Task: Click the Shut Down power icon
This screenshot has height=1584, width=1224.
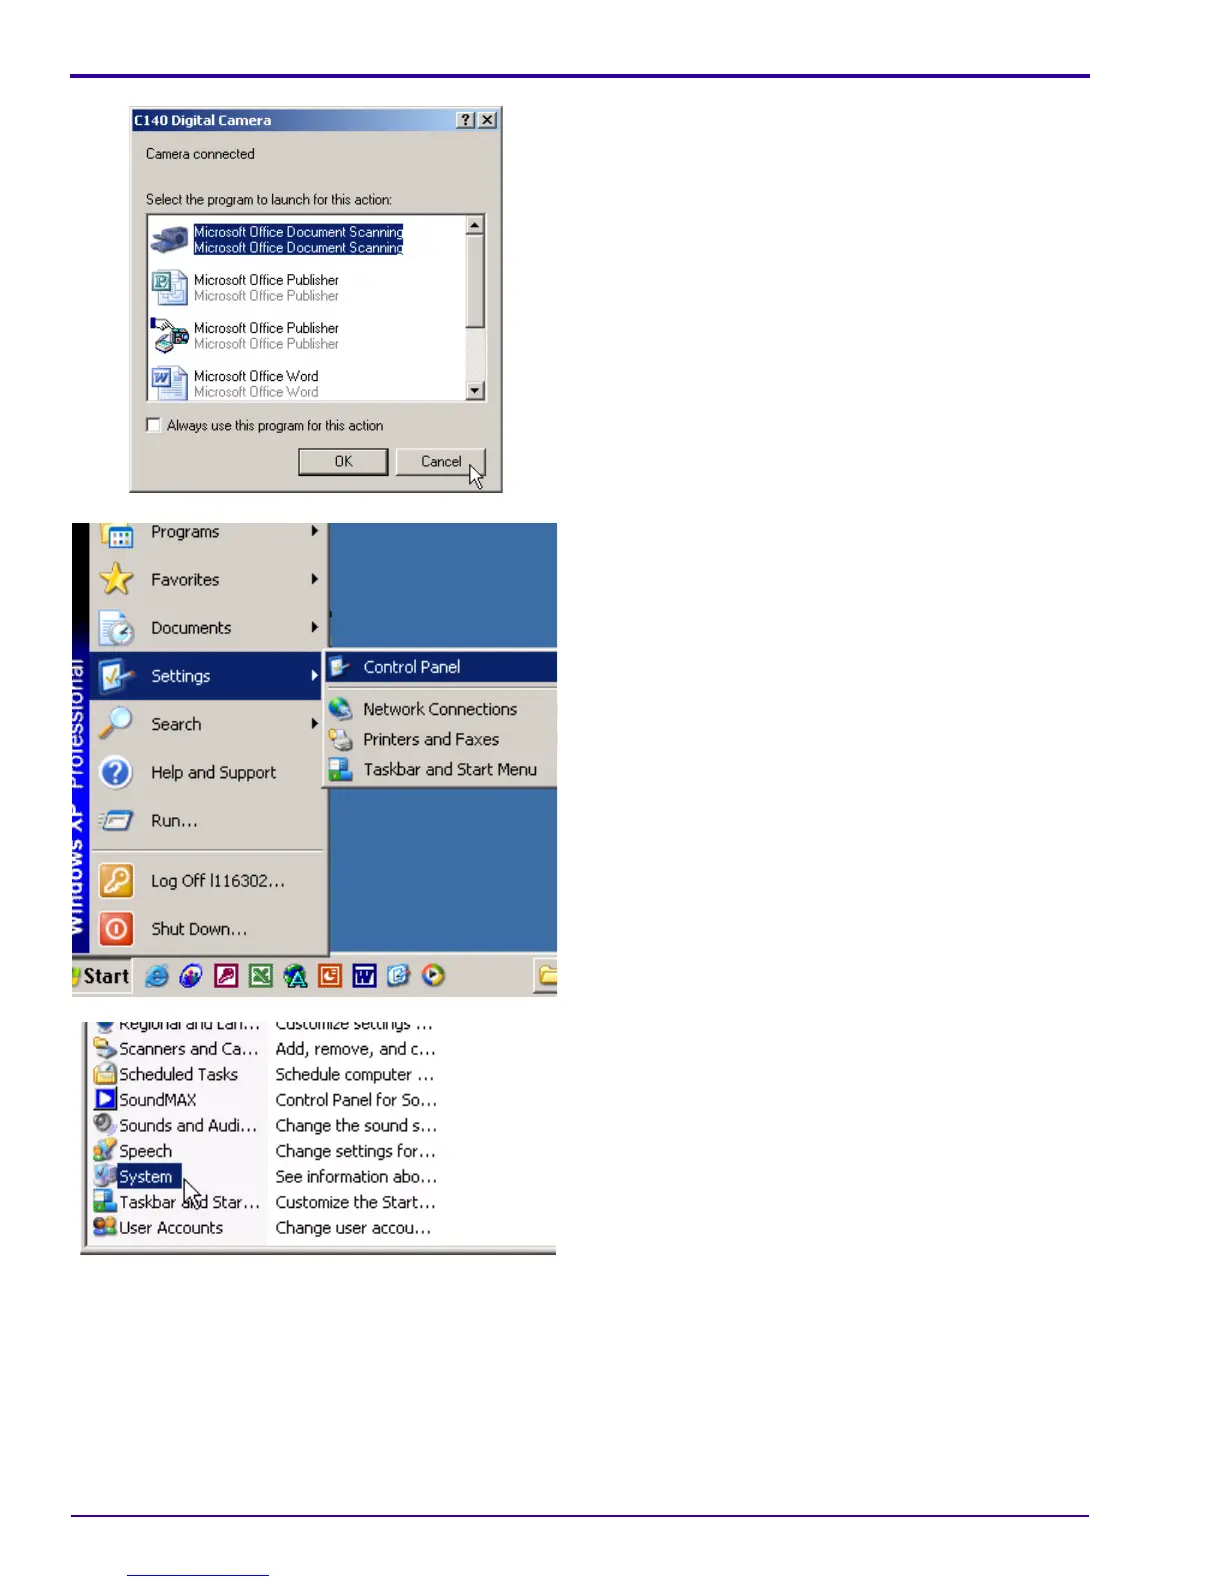Action: [x=117, y=928]
